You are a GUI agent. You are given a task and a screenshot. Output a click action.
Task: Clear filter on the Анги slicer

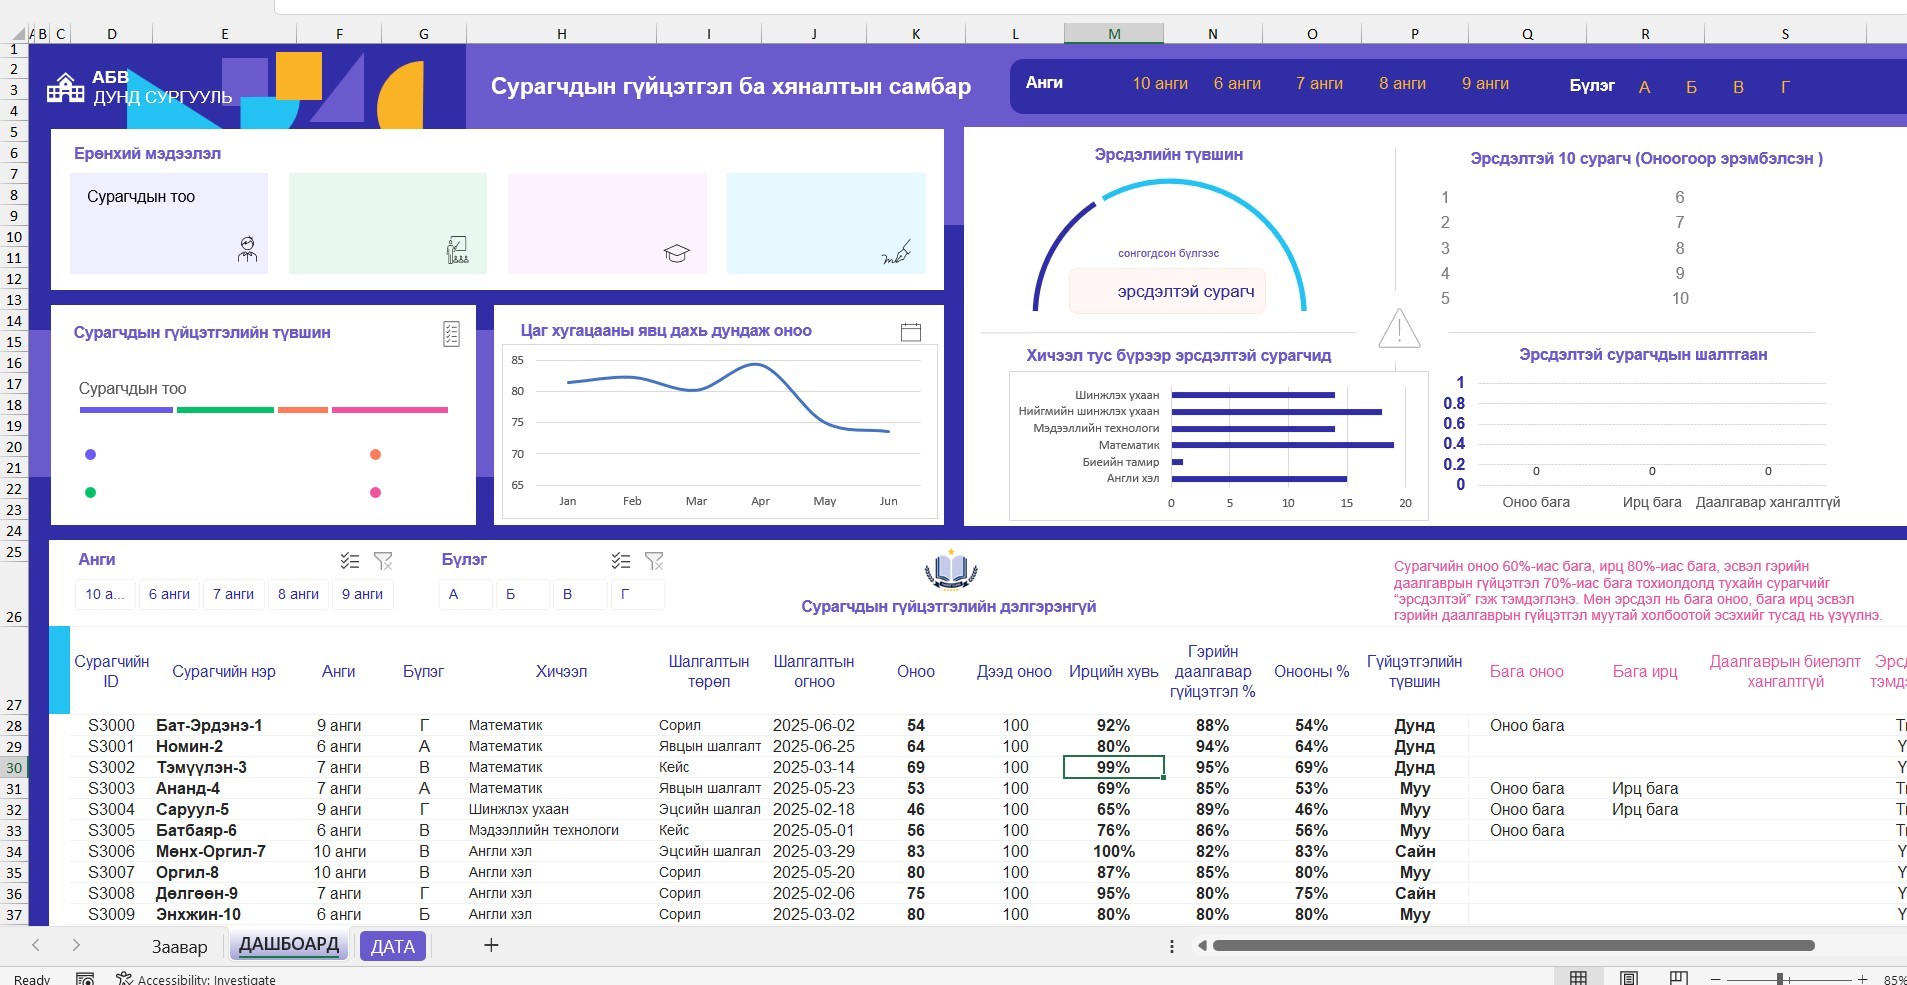383,561
